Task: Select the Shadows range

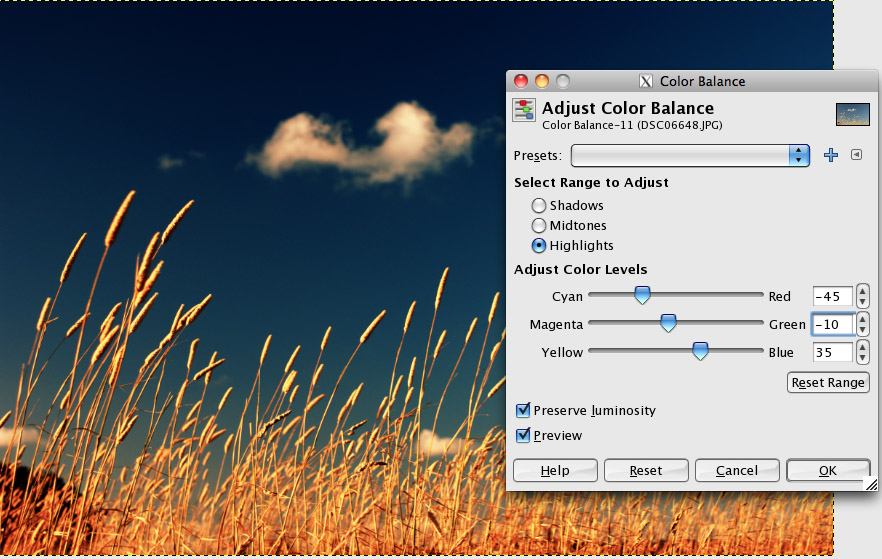Action: 539,205
